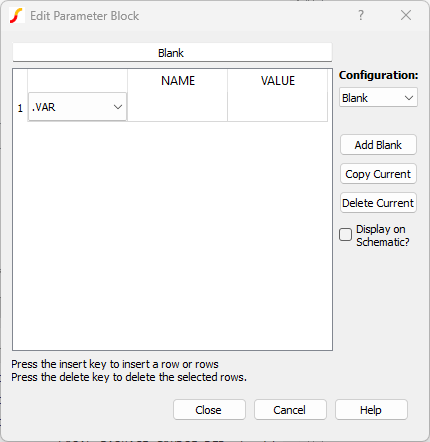Click the VALUE cell in row 1
The width and height of the screenshot is (430, 442).
277,107
